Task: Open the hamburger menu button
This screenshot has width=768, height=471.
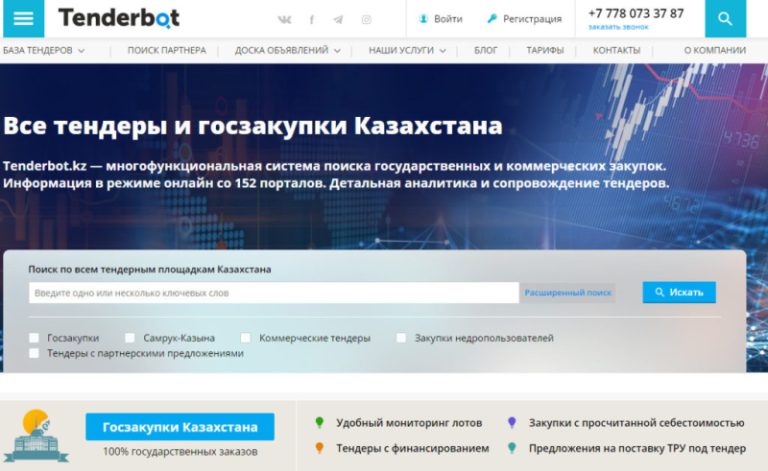Action: click(24, 19)
